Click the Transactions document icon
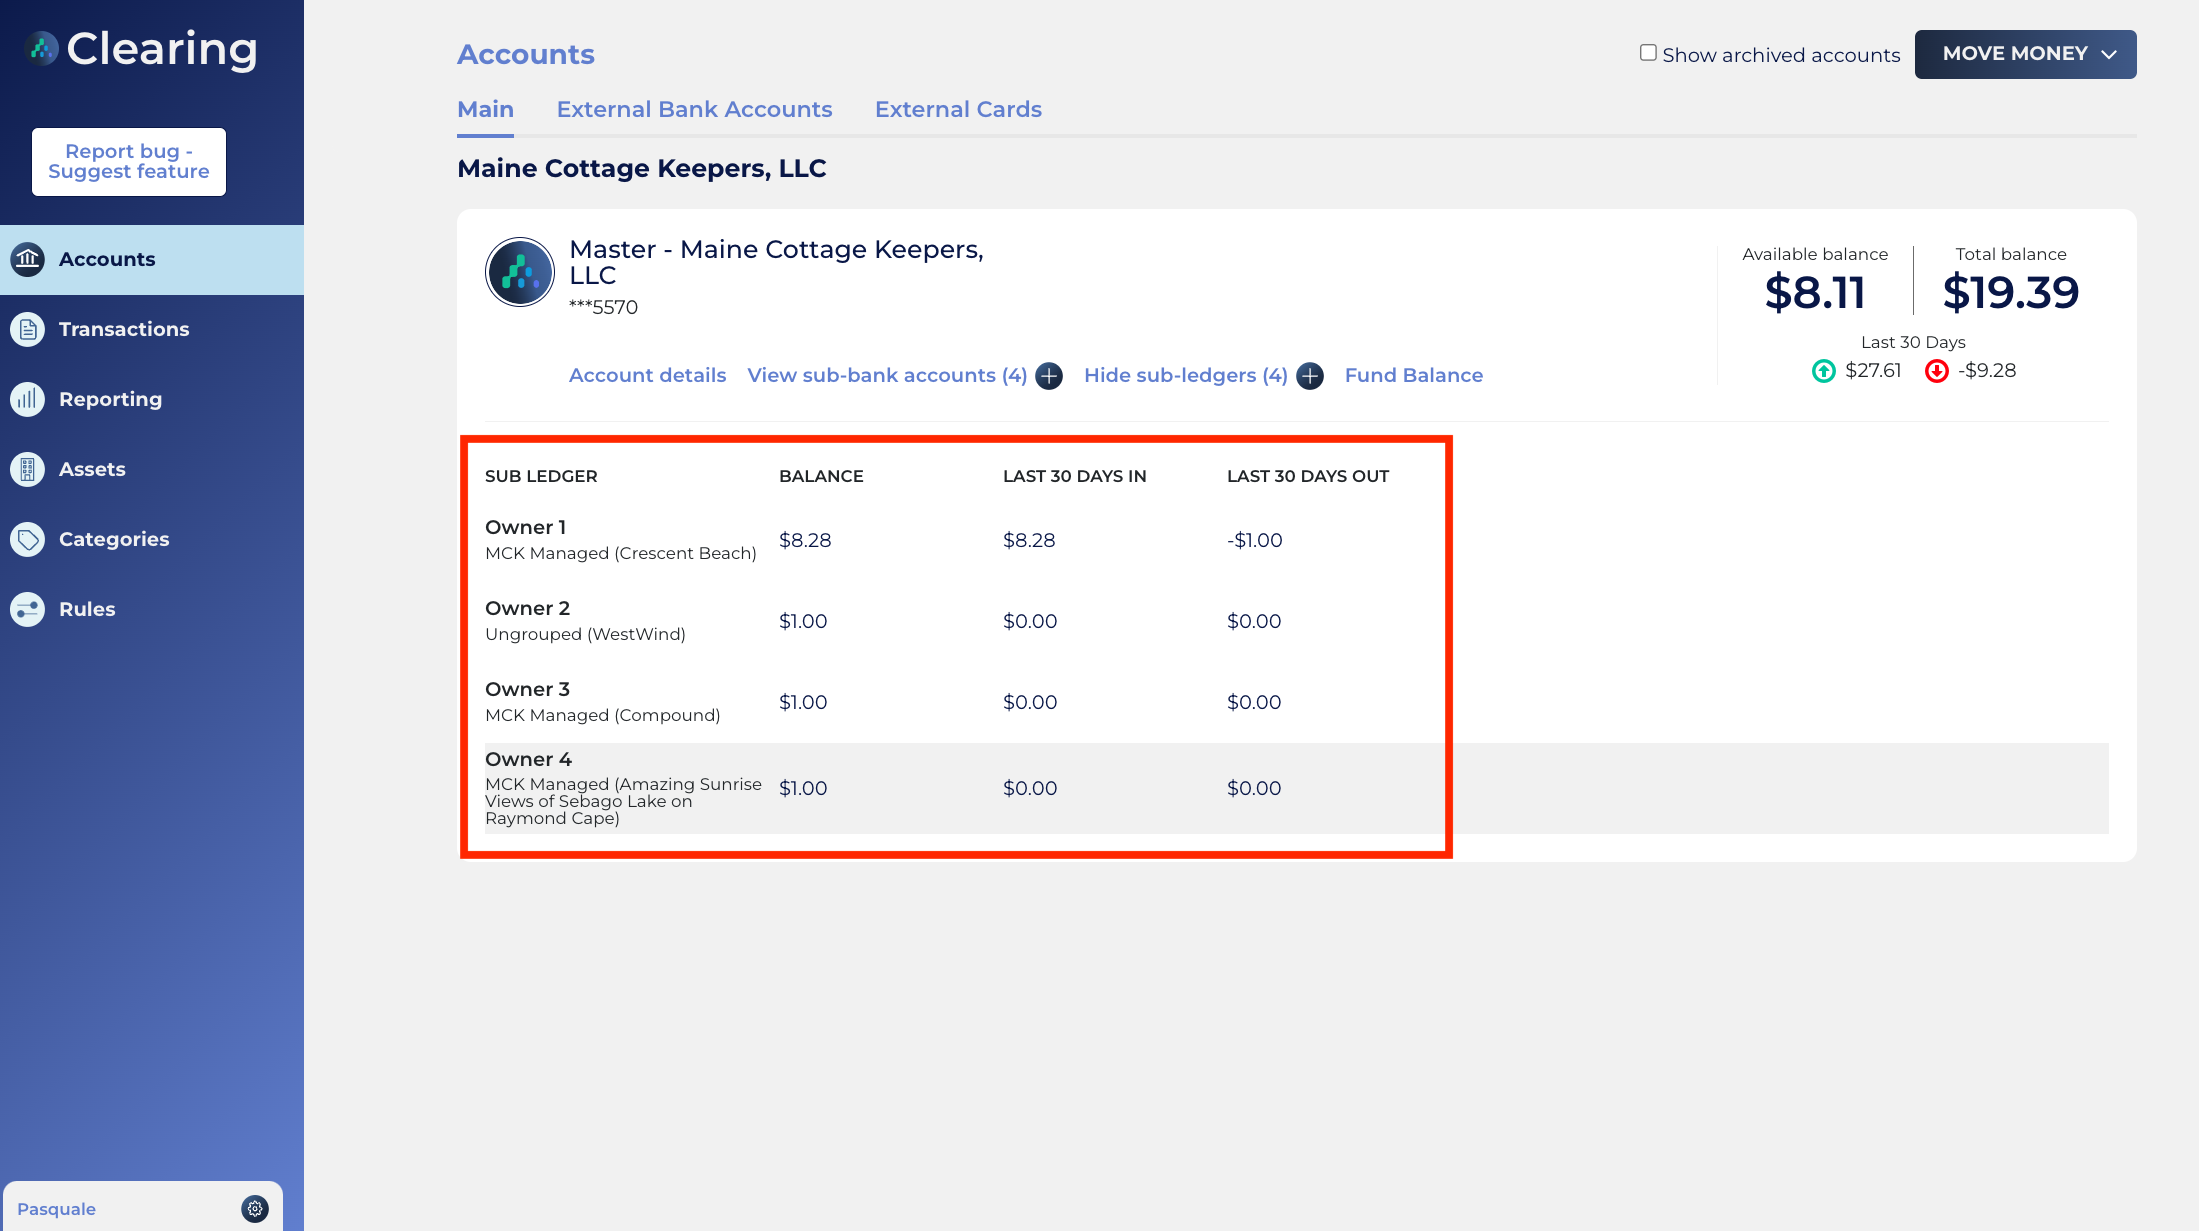The image size is (2199, 1231). [x=28, y=330]
